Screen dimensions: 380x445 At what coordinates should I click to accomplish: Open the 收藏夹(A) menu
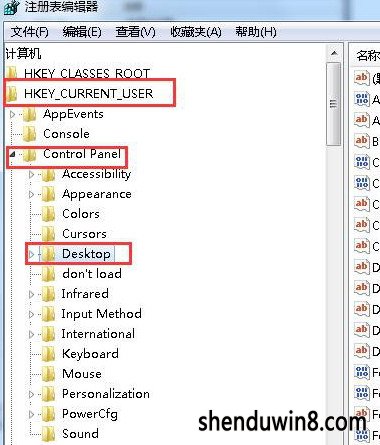pos(196,32)
